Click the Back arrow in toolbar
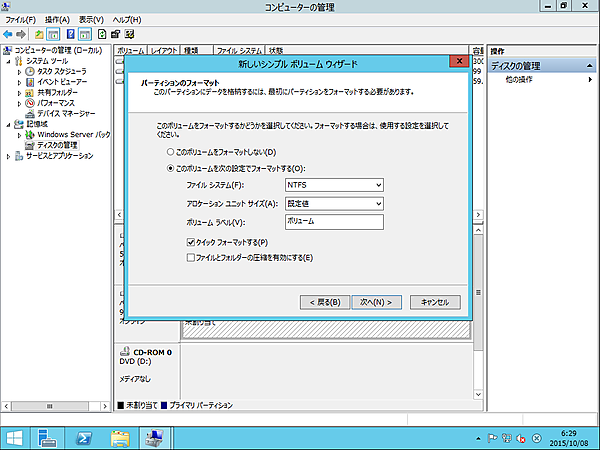This screenshot has width=600, height=450. [9, 33]
